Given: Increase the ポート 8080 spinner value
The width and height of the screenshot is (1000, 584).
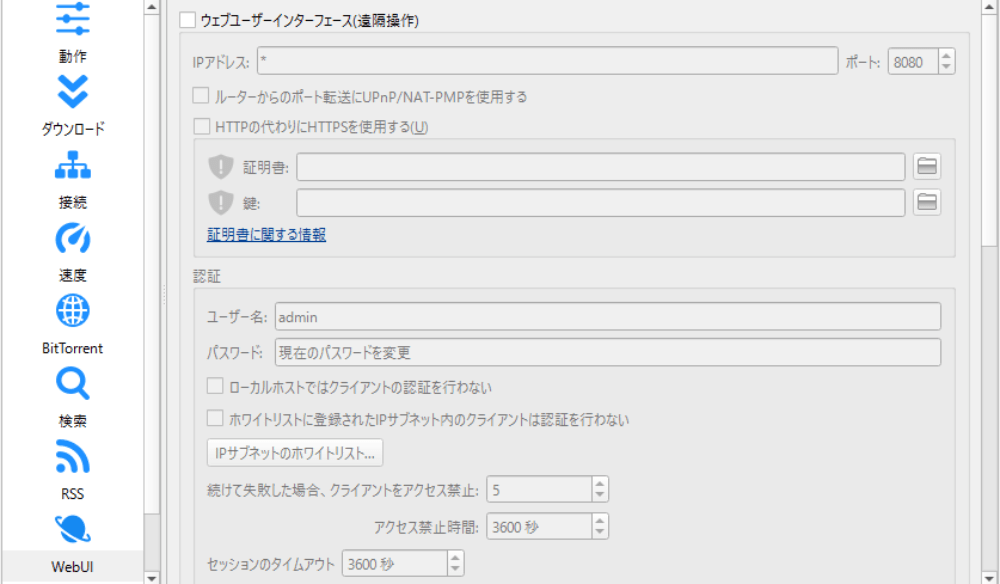Looking at the screenshot, I should tap(946, 56).
